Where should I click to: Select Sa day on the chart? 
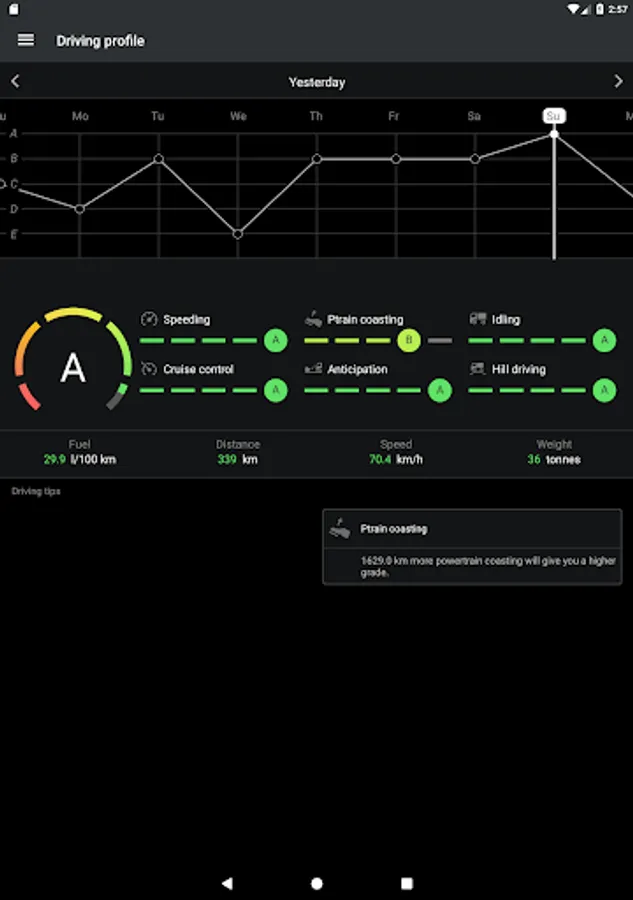[474, 116]
